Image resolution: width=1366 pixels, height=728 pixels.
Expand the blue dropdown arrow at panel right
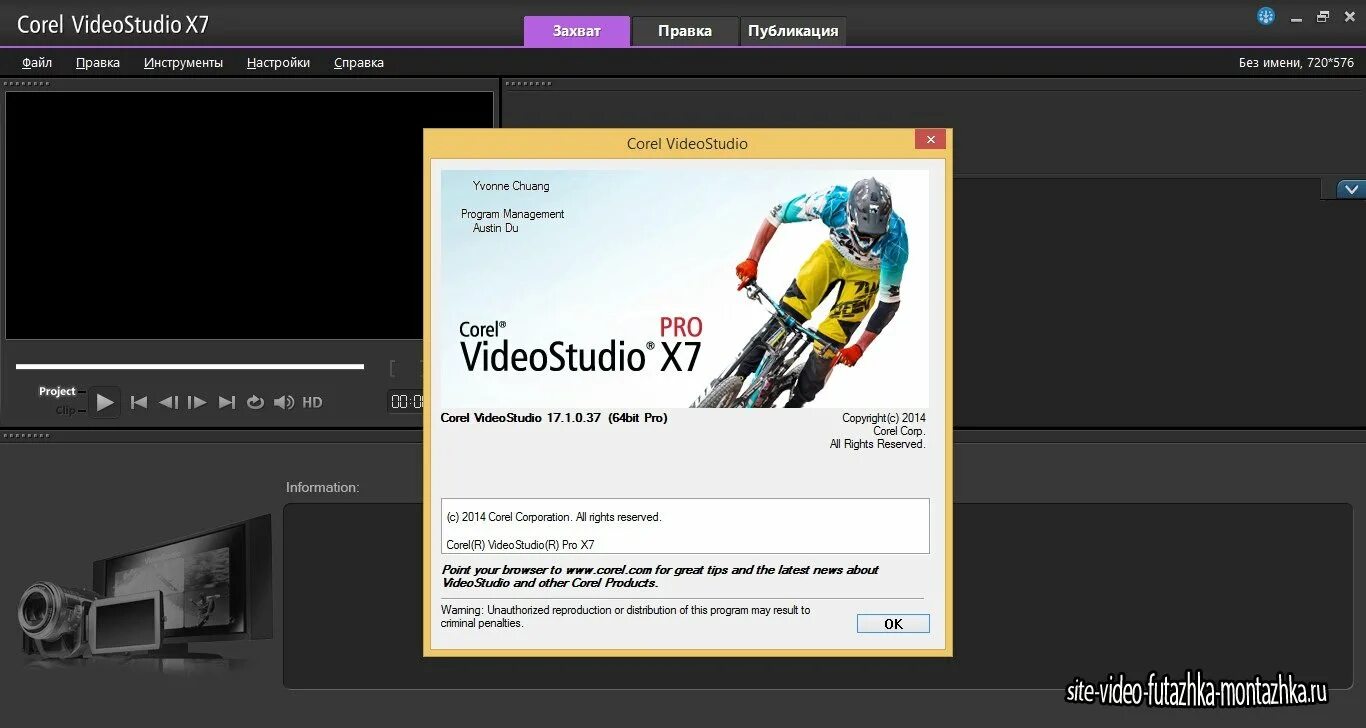tap(1351, 188)
